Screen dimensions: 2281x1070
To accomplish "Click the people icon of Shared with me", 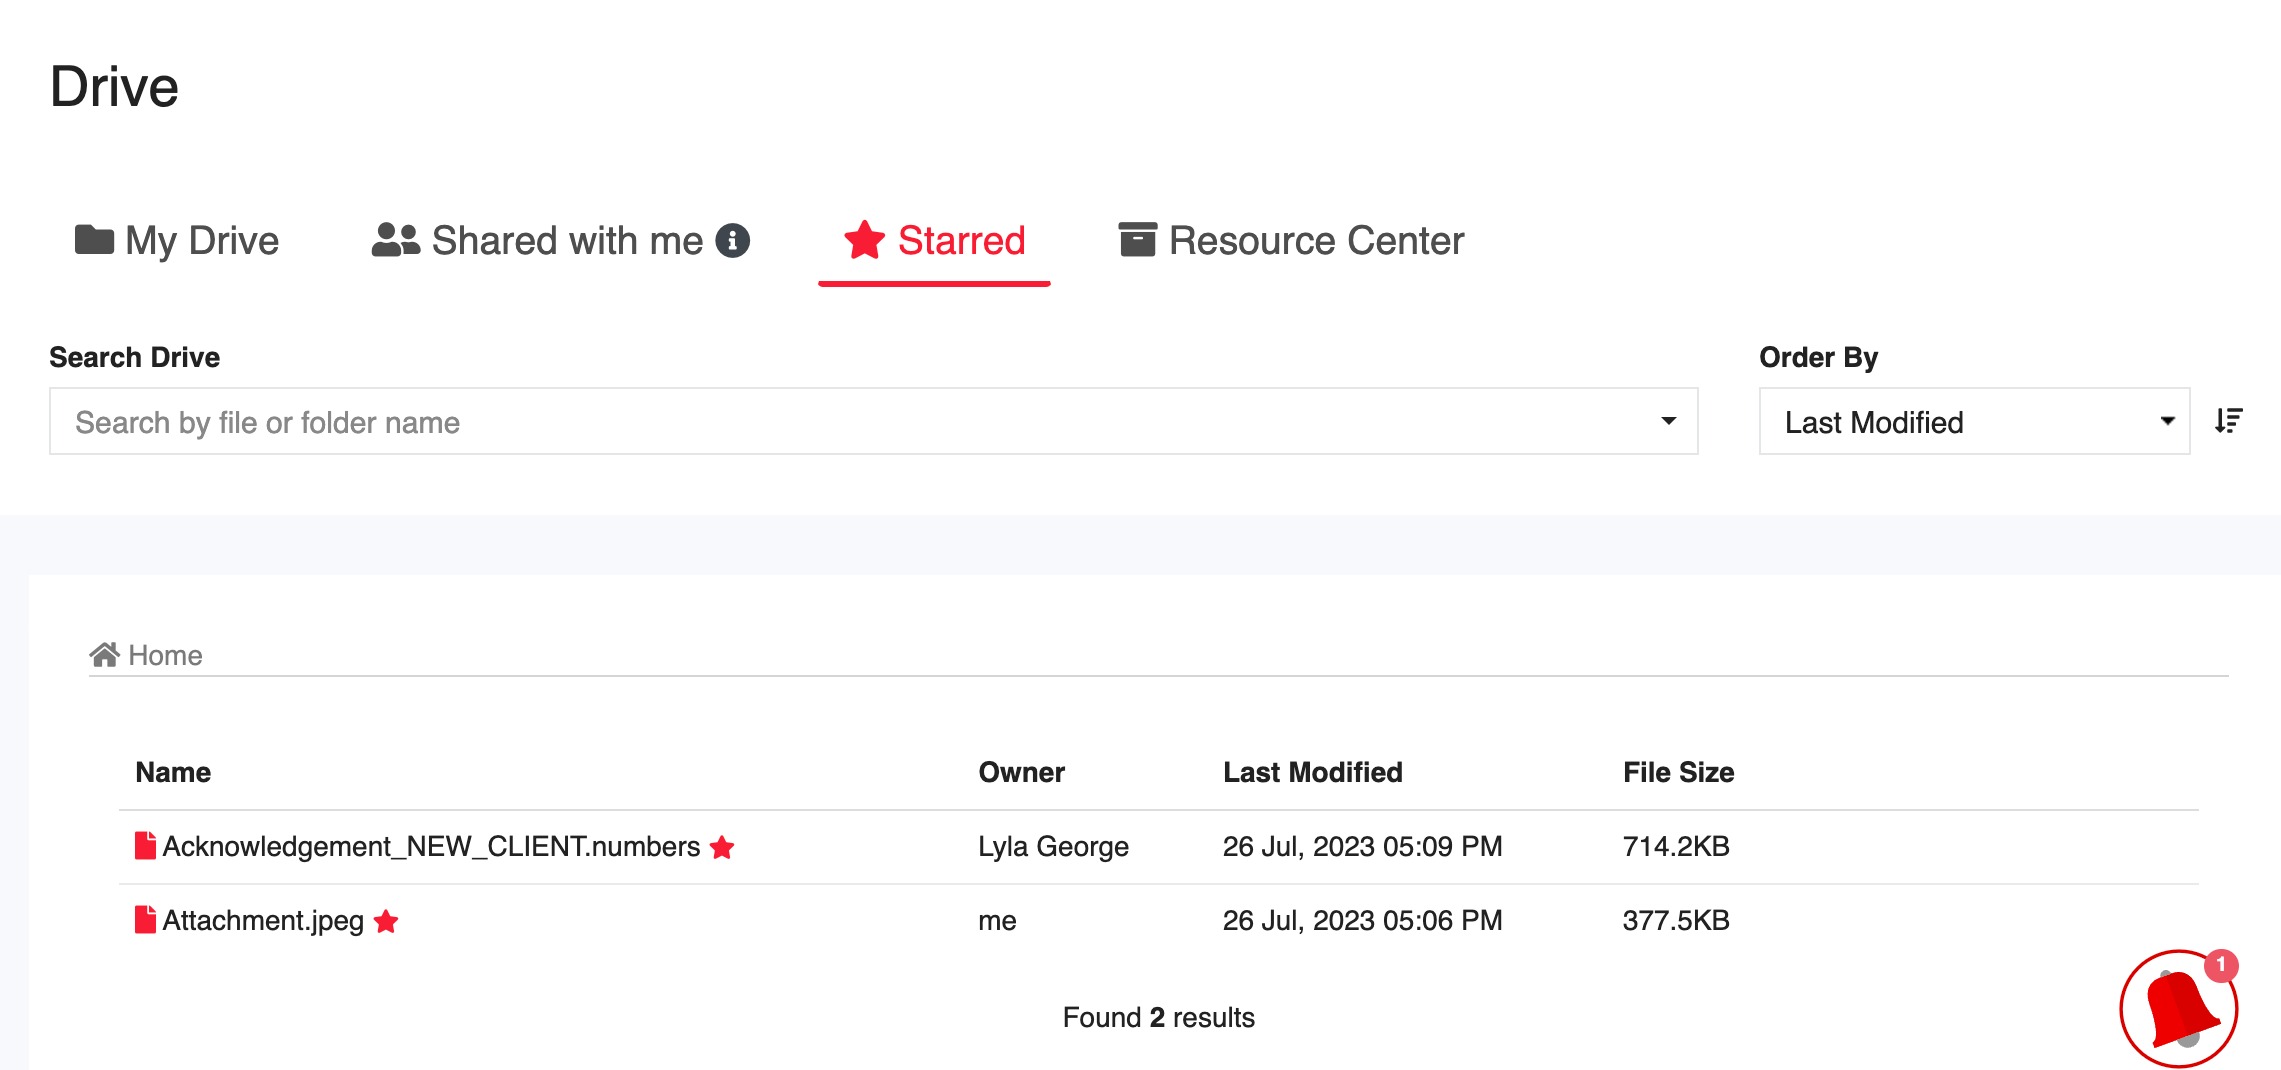I will pos(396,240).
